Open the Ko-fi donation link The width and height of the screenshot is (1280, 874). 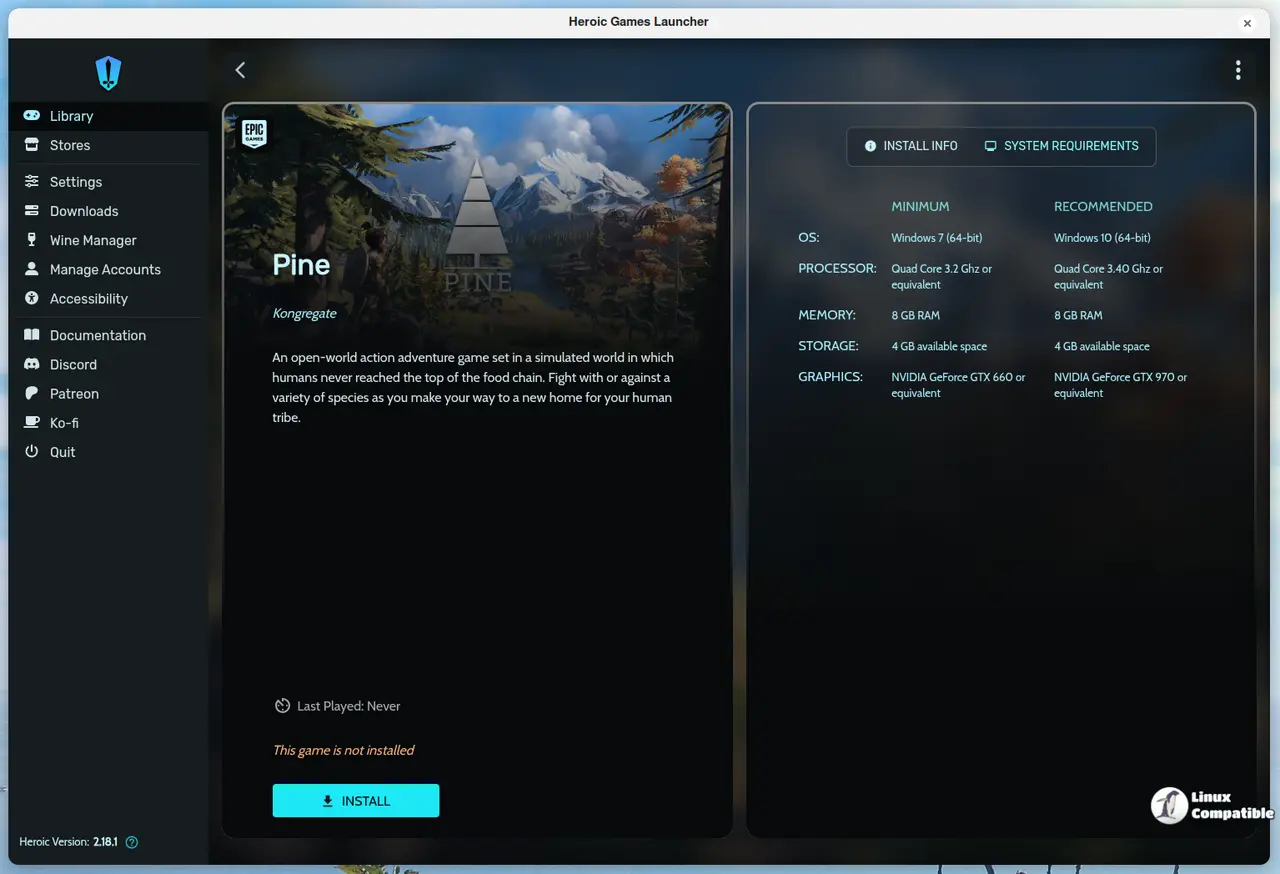click(x=64, y=422)
